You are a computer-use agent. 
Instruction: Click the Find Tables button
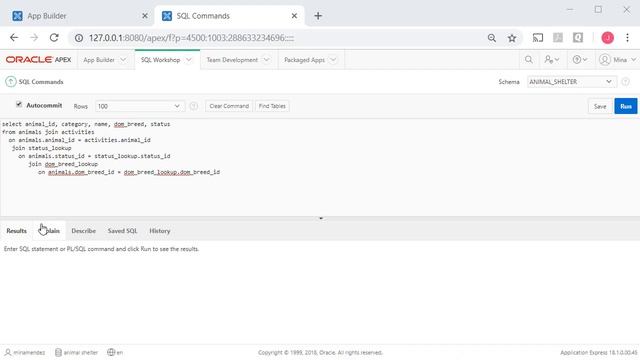tap(272, 106)
